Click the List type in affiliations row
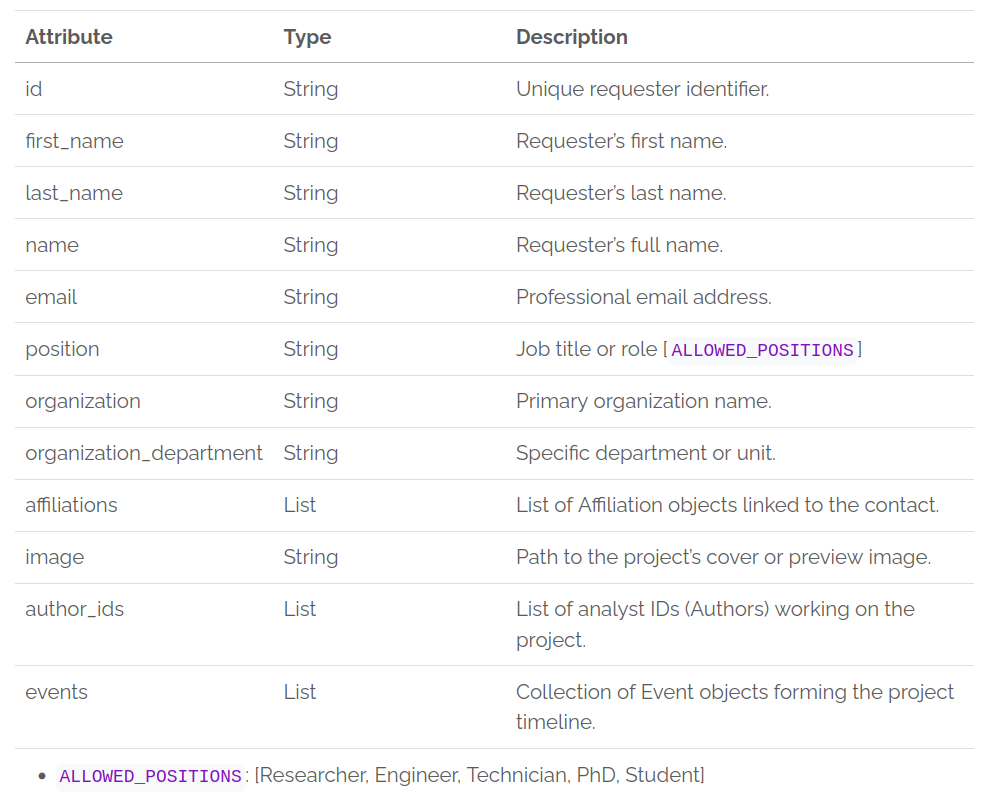 point(300,505)
